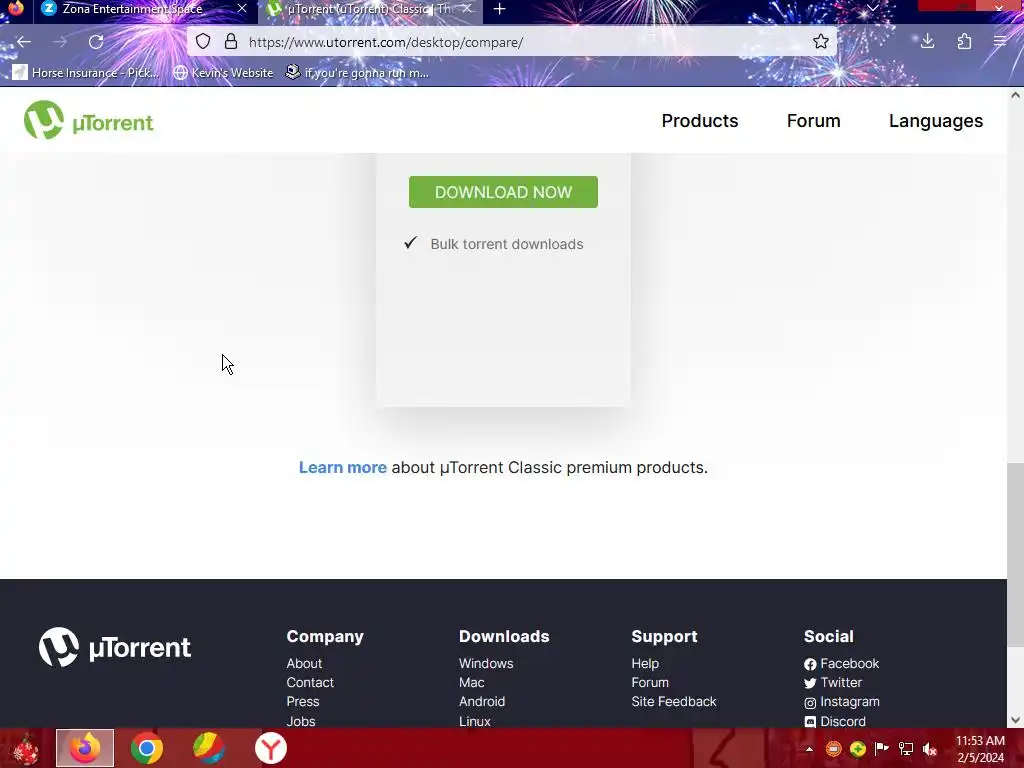Open the Contact footer link

pos(310,682)
